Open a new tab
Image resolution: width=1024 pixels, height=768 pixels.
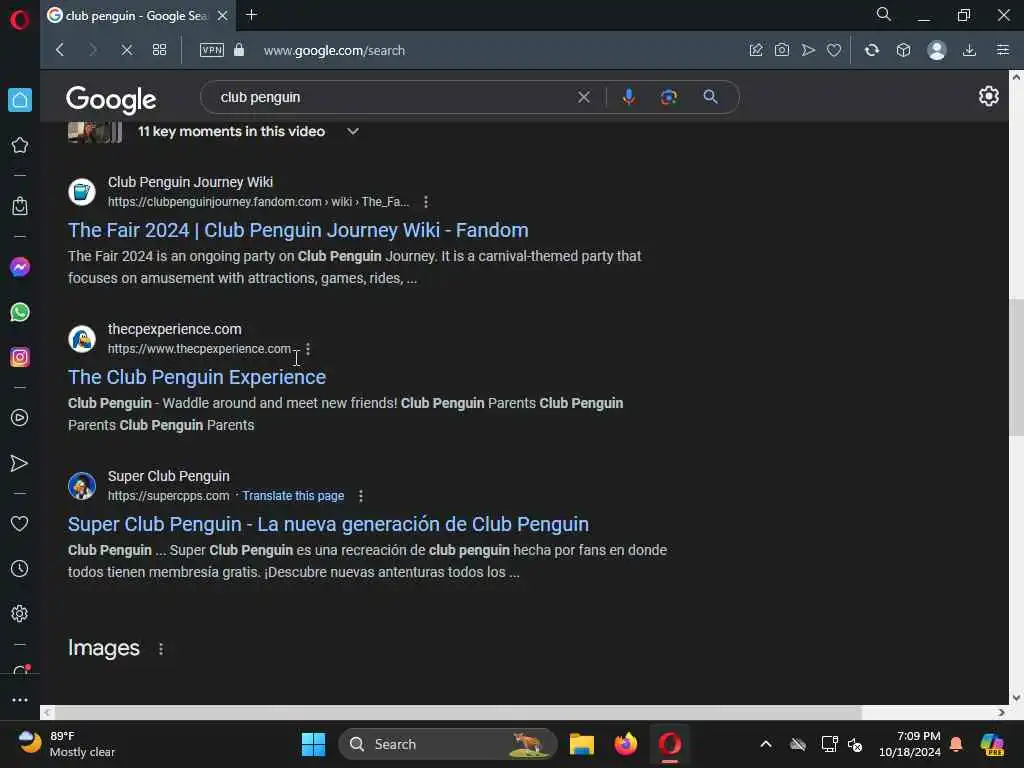251,14
